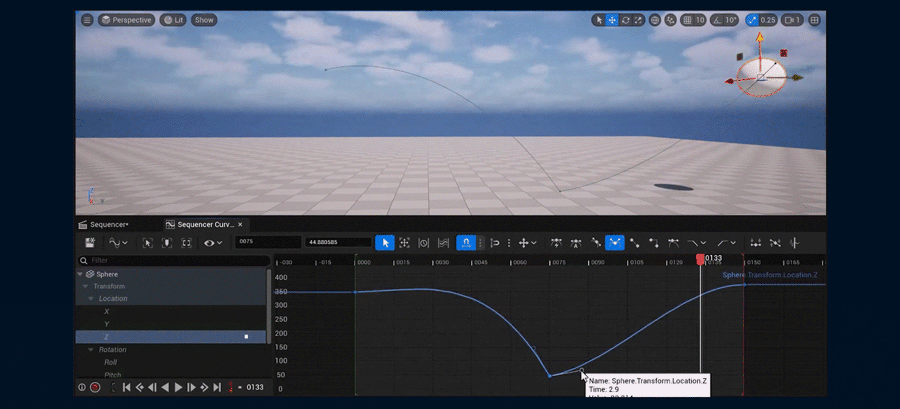Focus the curve Filter search field
This screenshot has width=900, height=409.
click(174, 260)
